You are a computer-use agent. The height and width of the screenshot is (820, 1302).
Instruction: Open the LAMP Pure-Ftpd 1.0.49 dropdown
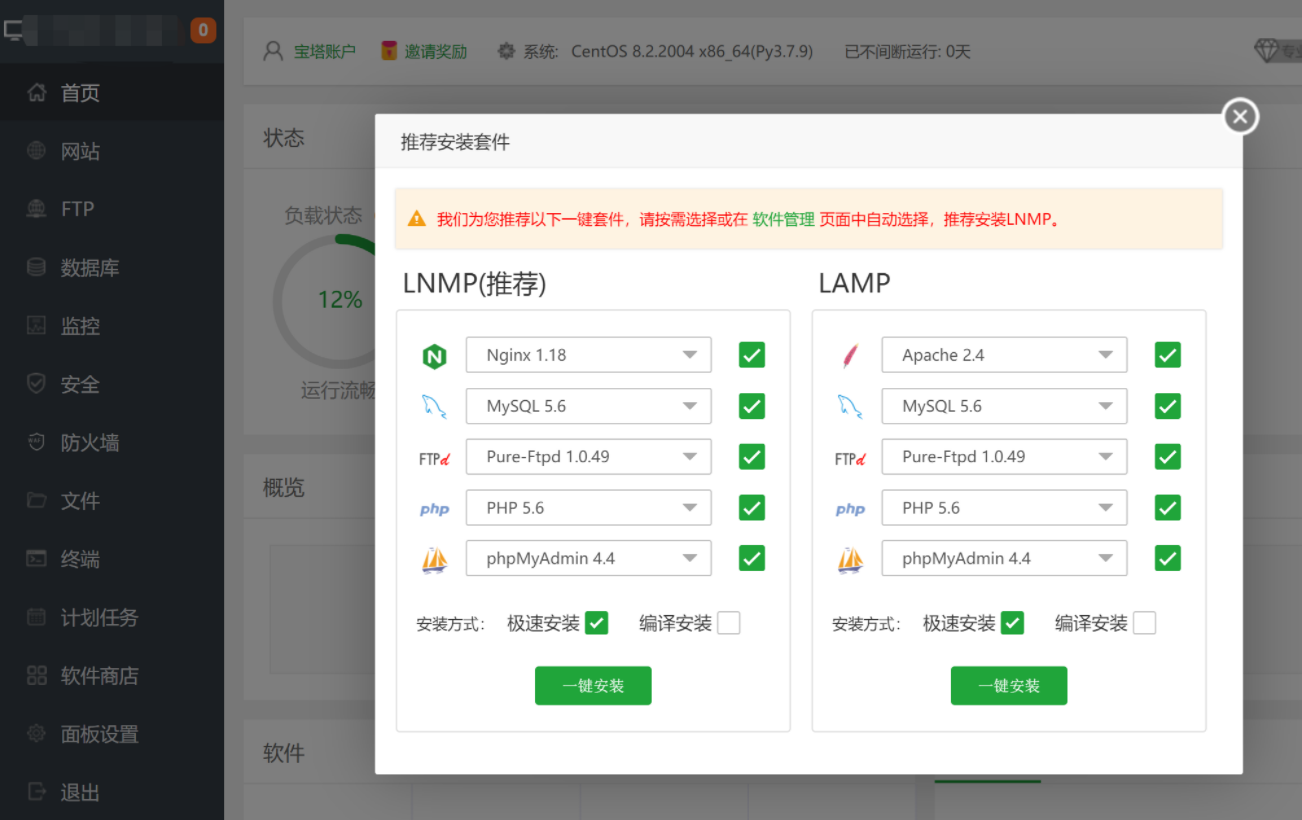[x=1004, y=457]
